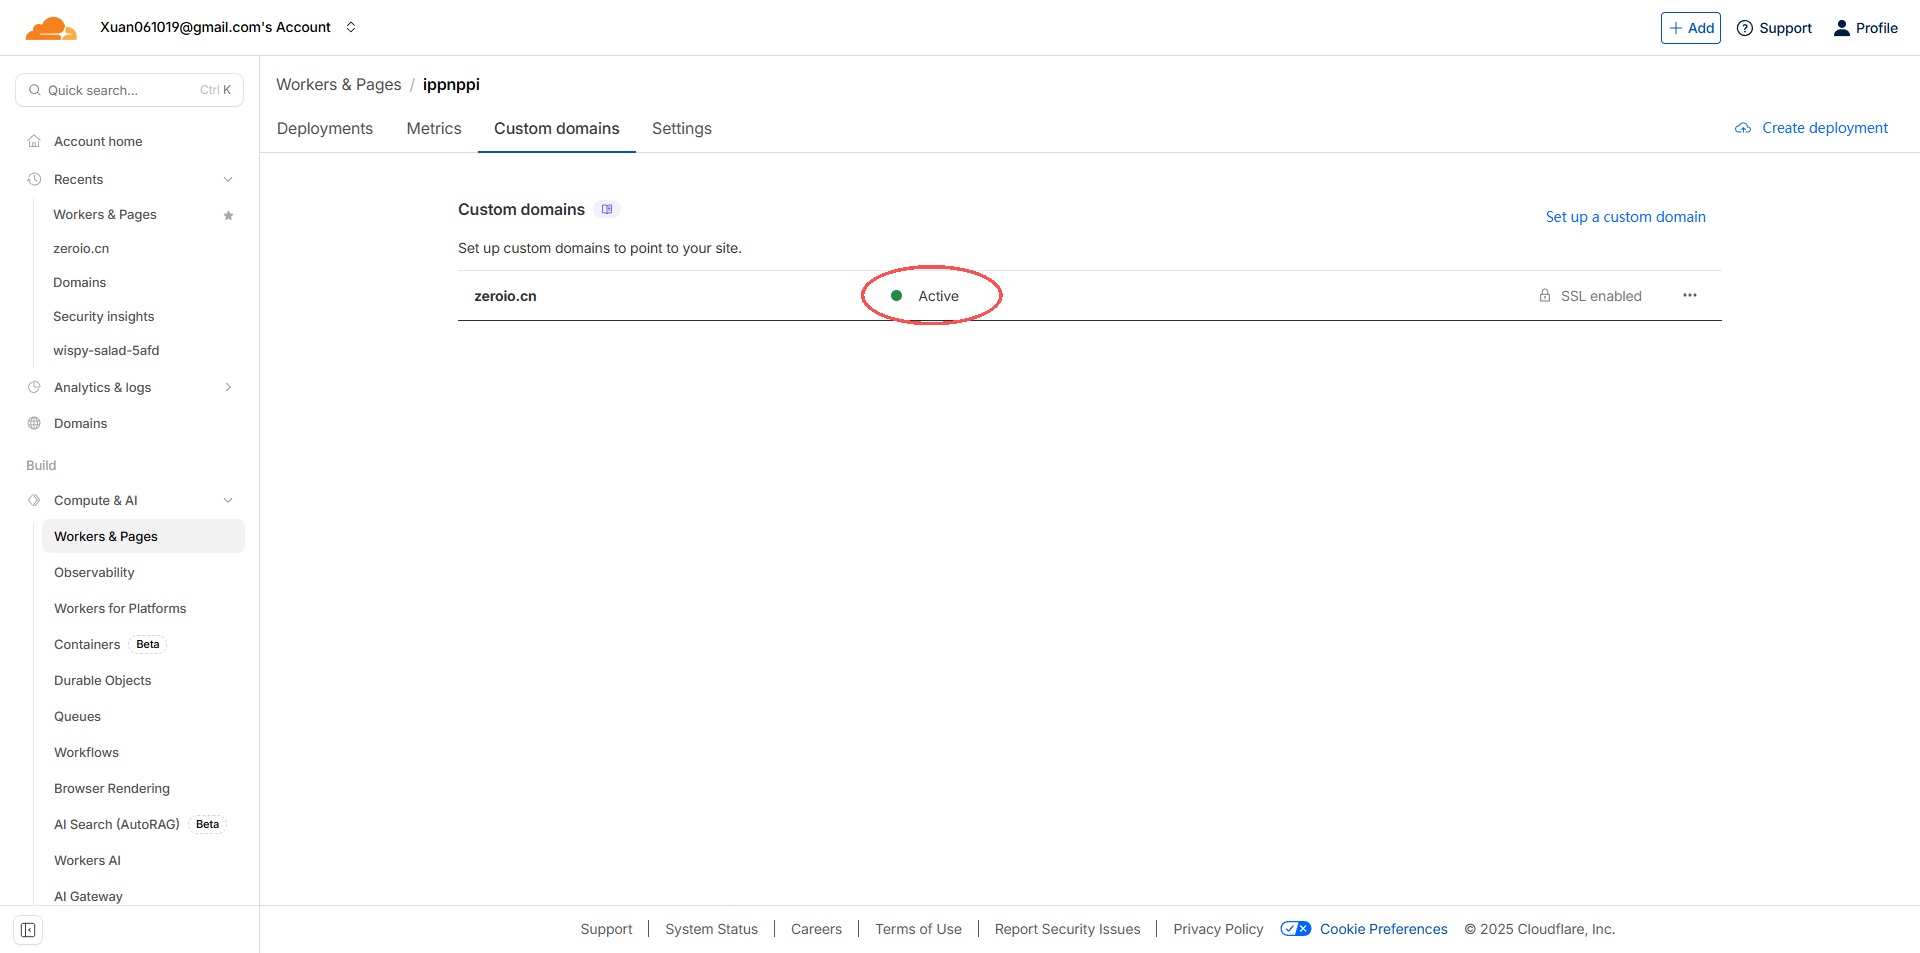Click the Recents clock icon
This screenshot has height=953, width=1920.
[34, 179]
